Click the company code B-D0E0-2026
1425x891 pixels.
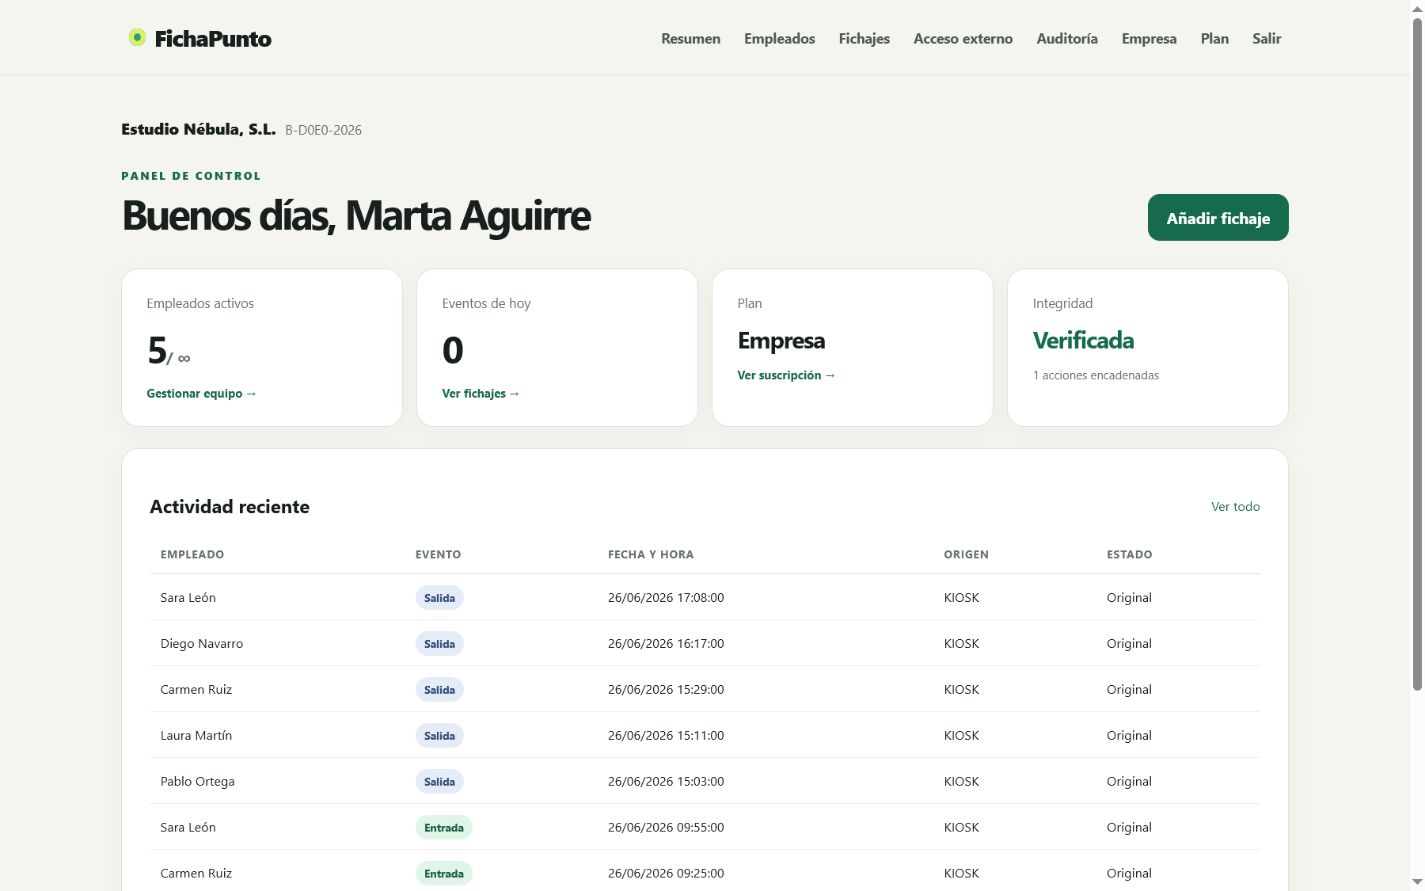323,130
